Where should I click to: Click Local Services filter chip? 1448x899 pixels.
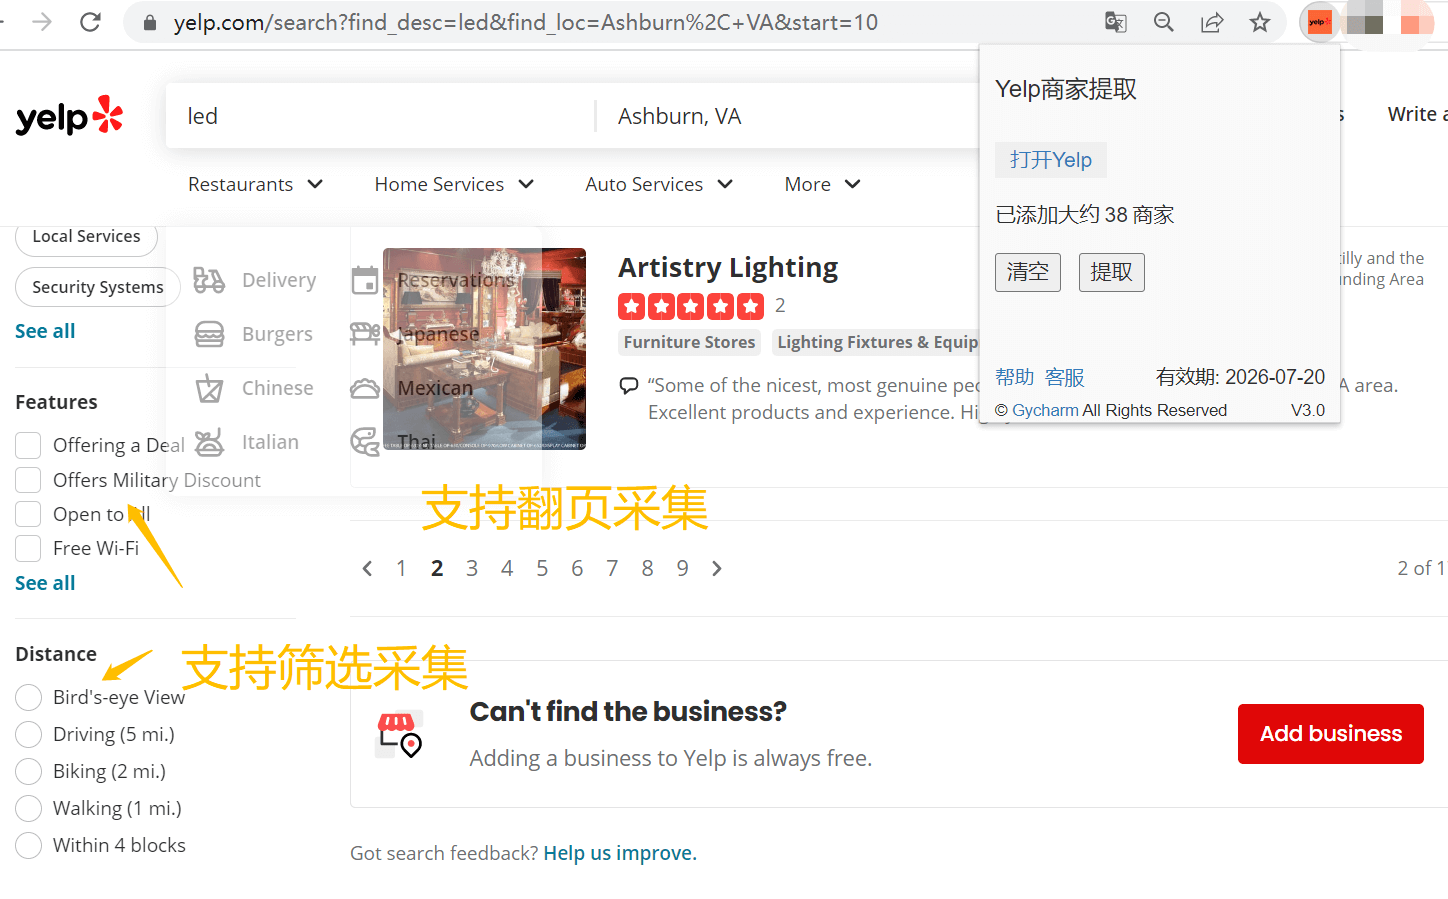tap(86, 236)
